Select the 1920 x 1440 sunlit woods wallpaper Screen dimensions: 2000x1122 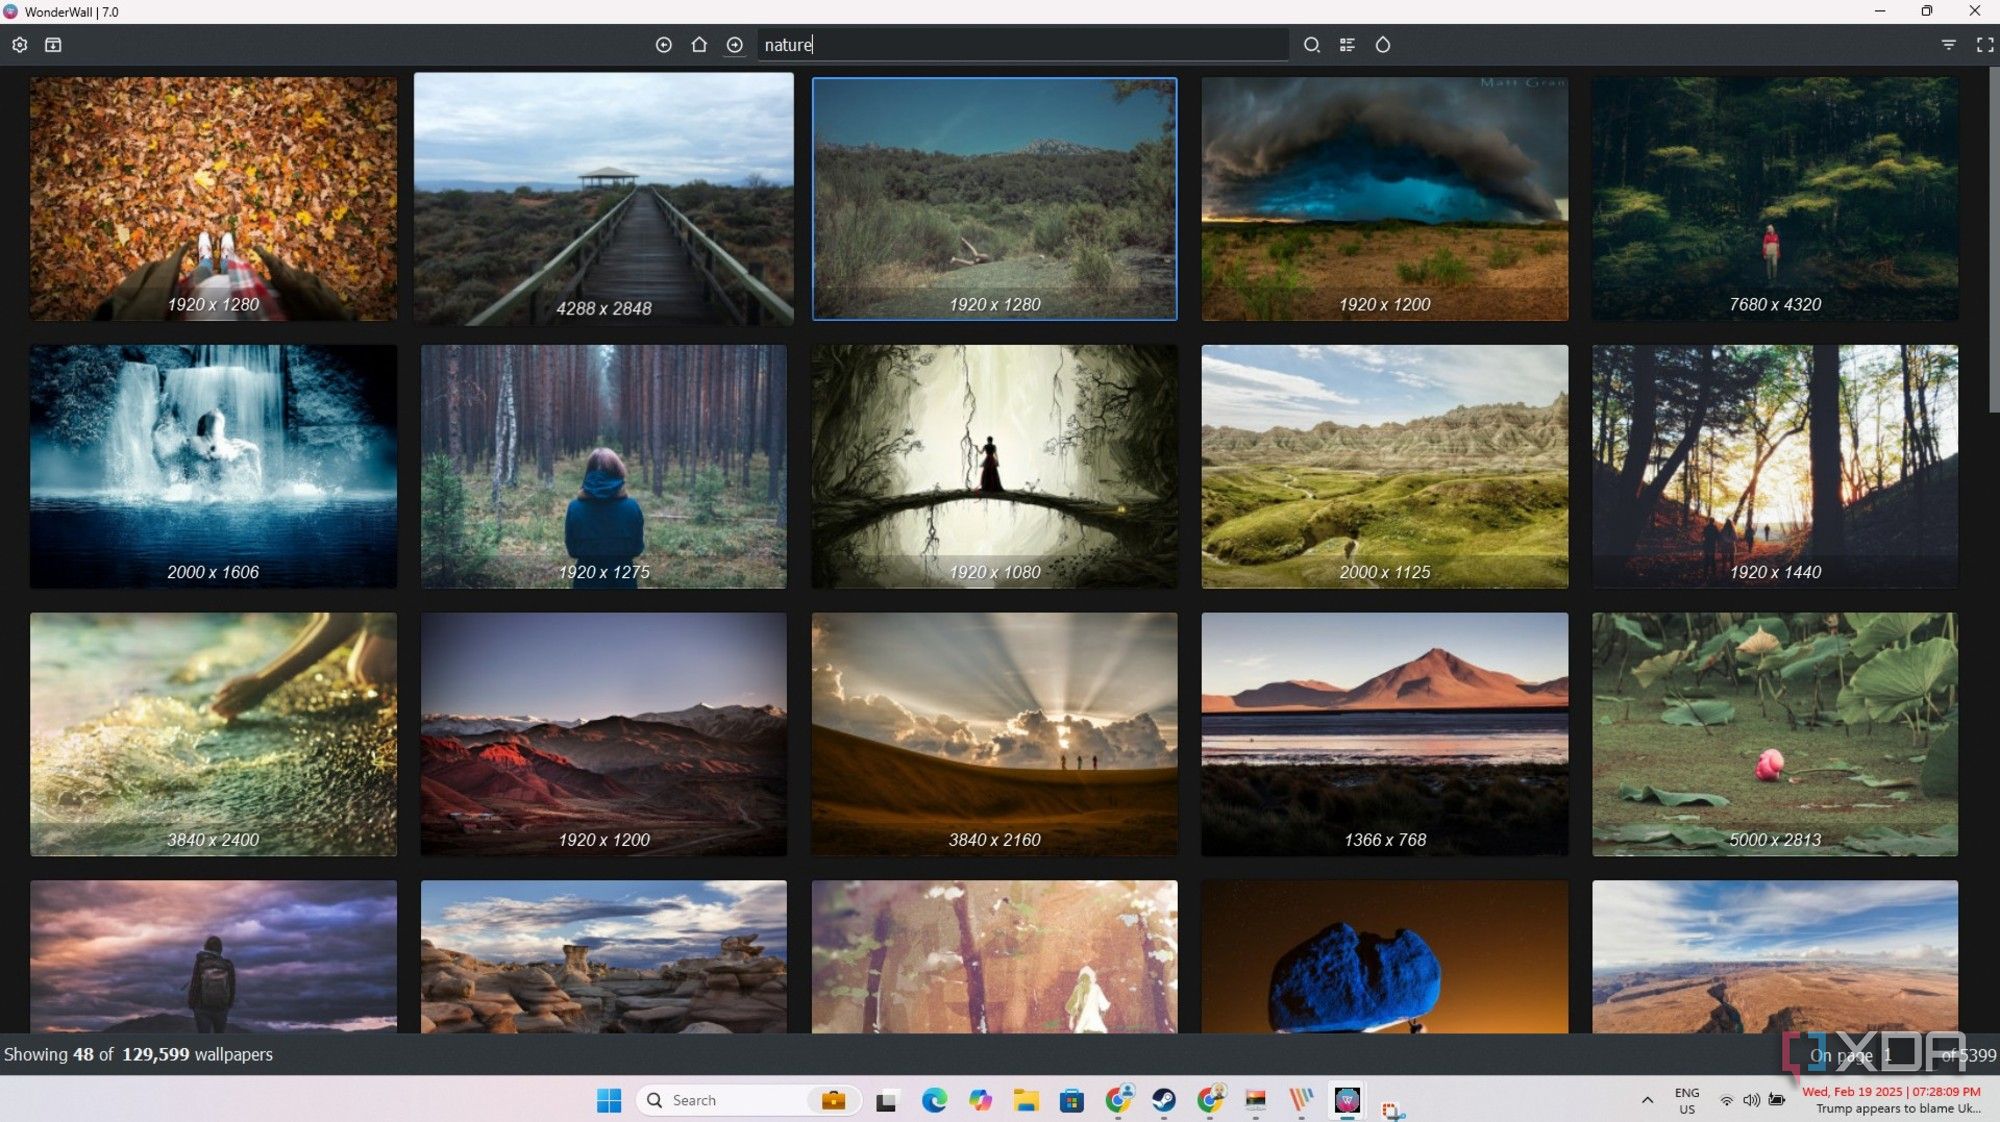tap(1775, 467)
